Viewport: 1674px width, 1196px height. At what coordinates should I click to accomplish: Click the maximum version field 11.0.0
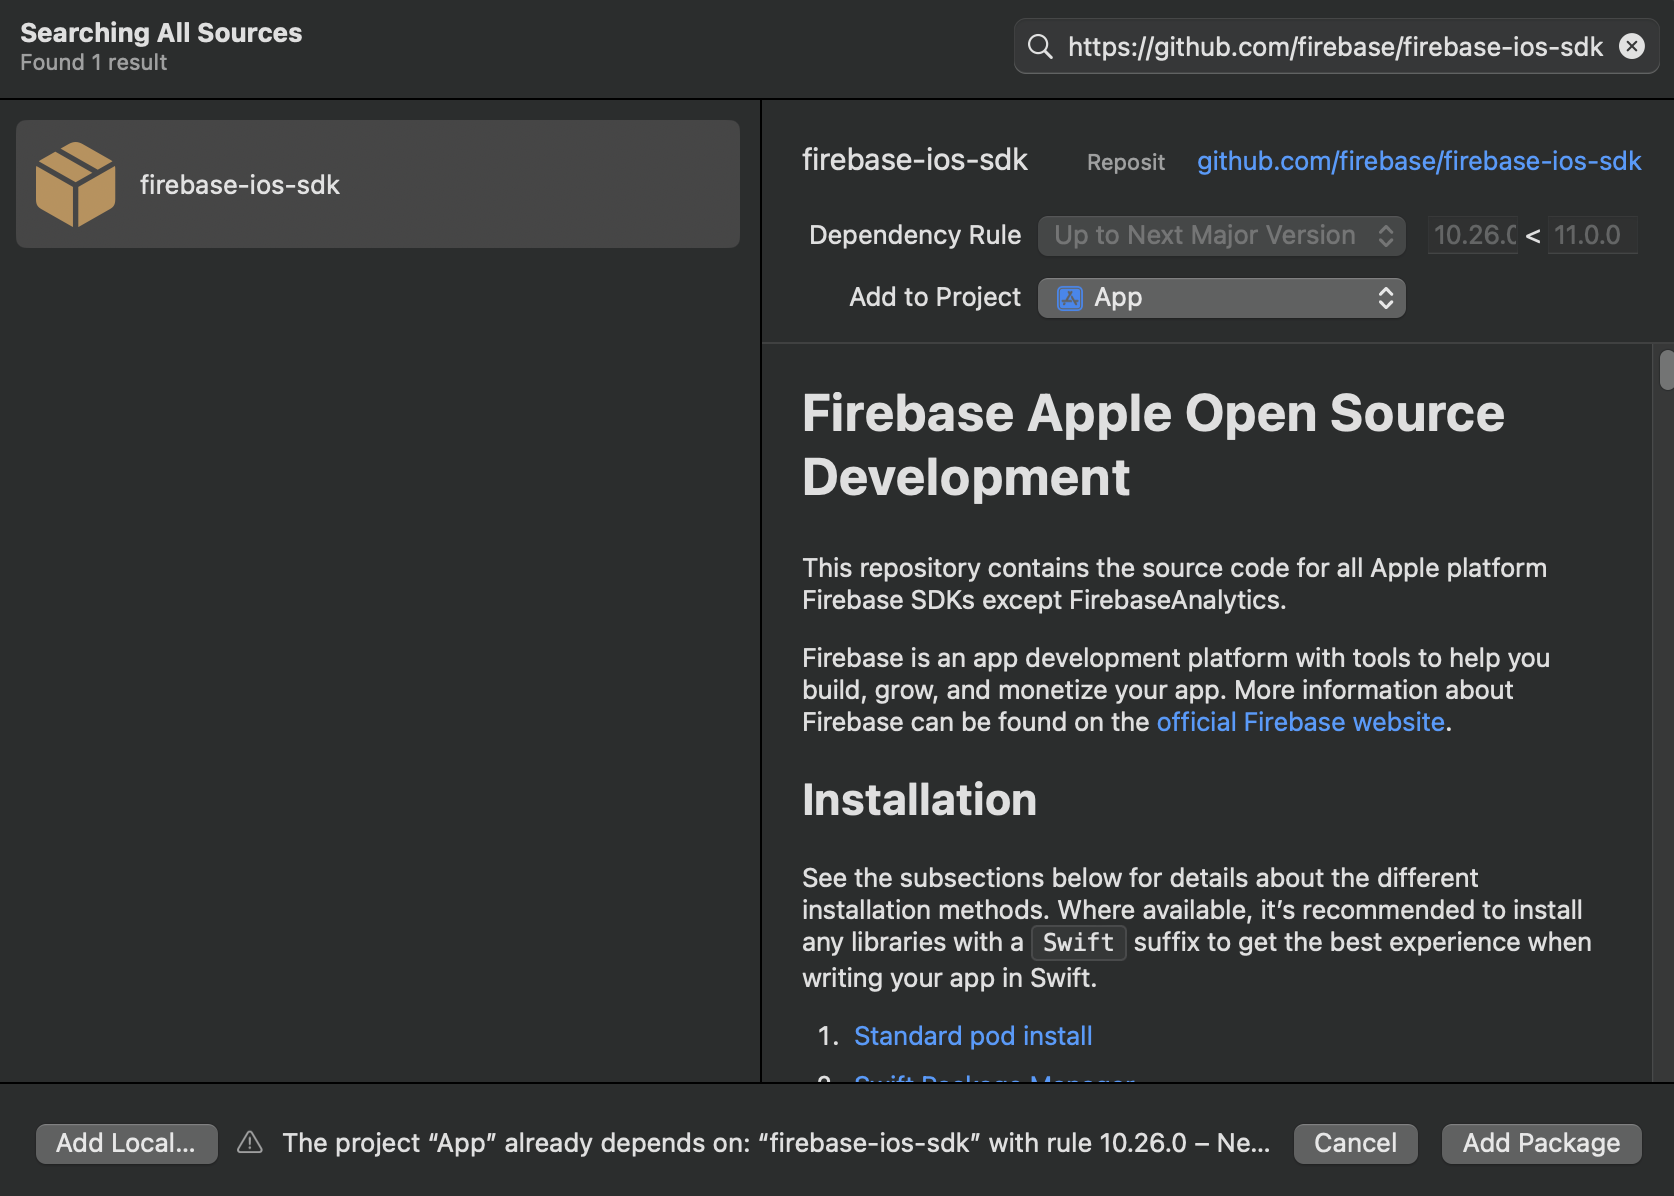point(1591,236)
